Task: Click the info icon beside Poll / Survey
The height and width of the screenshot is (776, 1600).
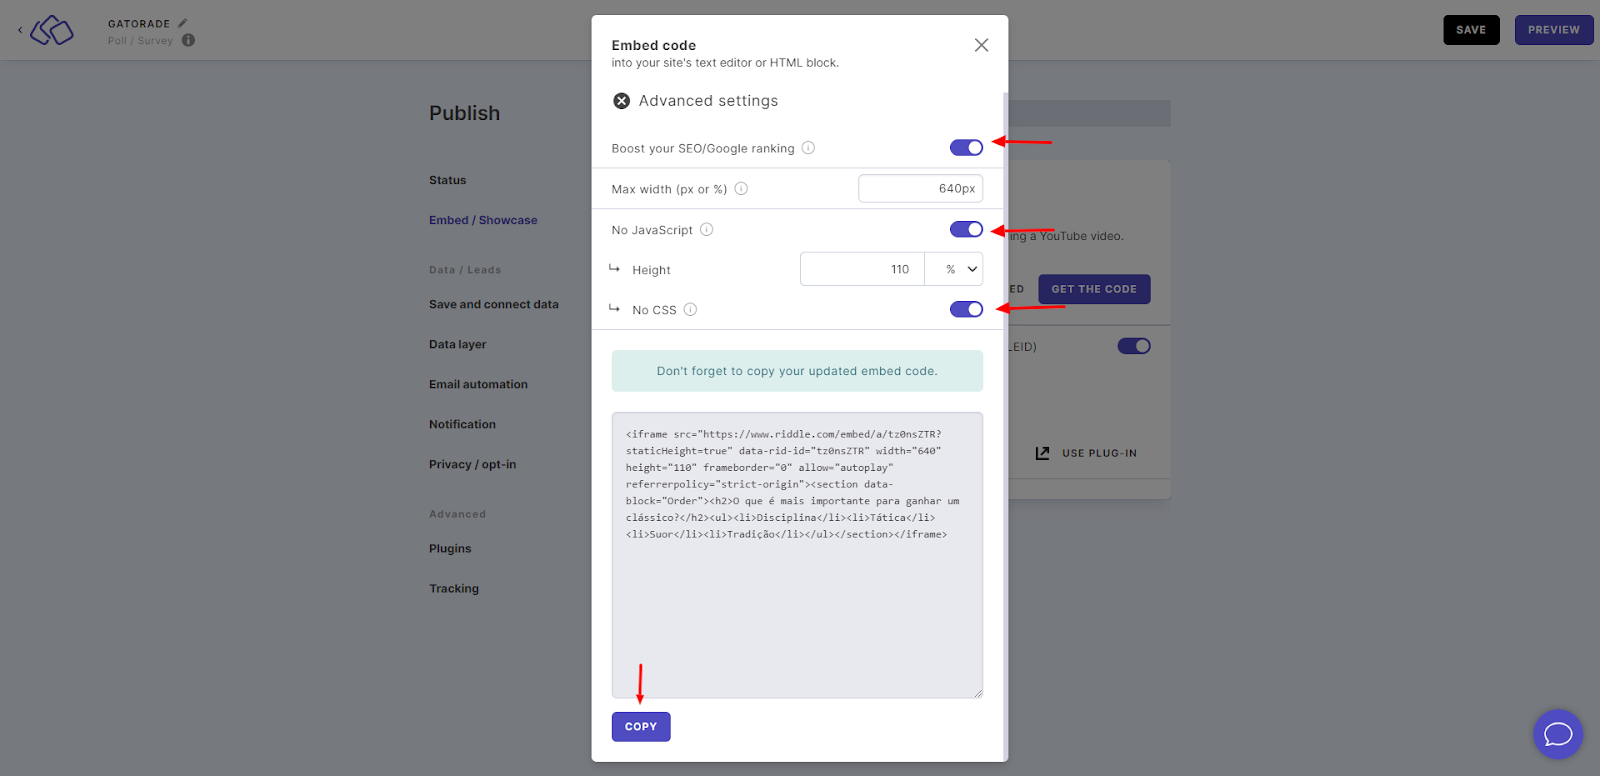Action: click(188, 40)
